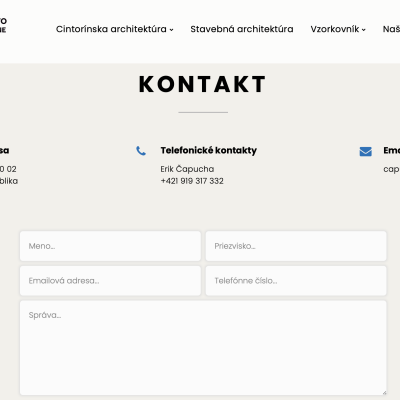Click the blue envelope email icon
Viewport: 400px width, 400px height.
click(366, 151)
